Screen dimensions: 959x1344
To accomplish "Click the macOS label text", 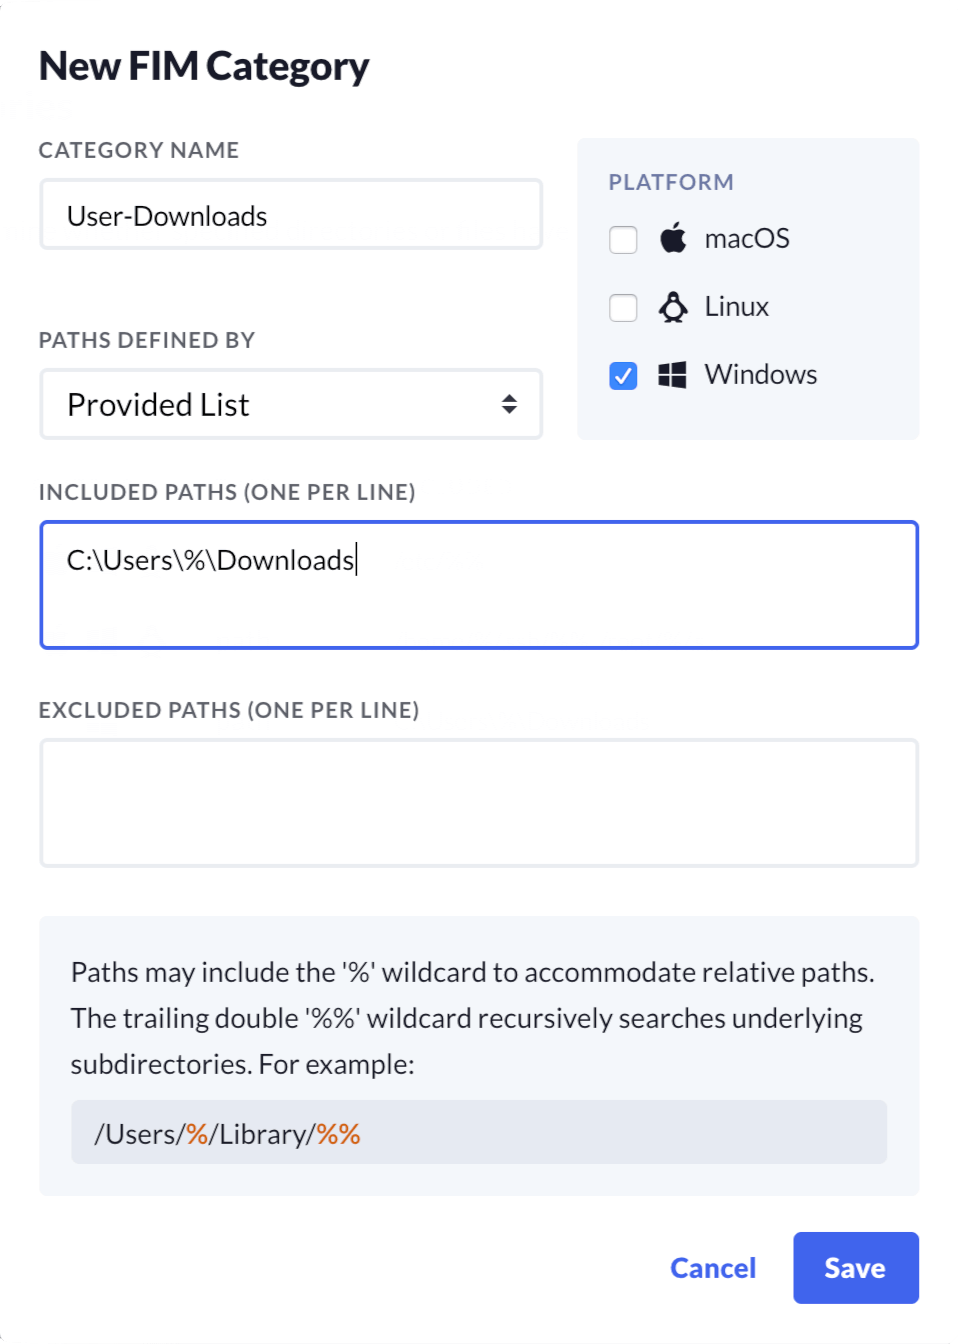I will coord(747,239).
